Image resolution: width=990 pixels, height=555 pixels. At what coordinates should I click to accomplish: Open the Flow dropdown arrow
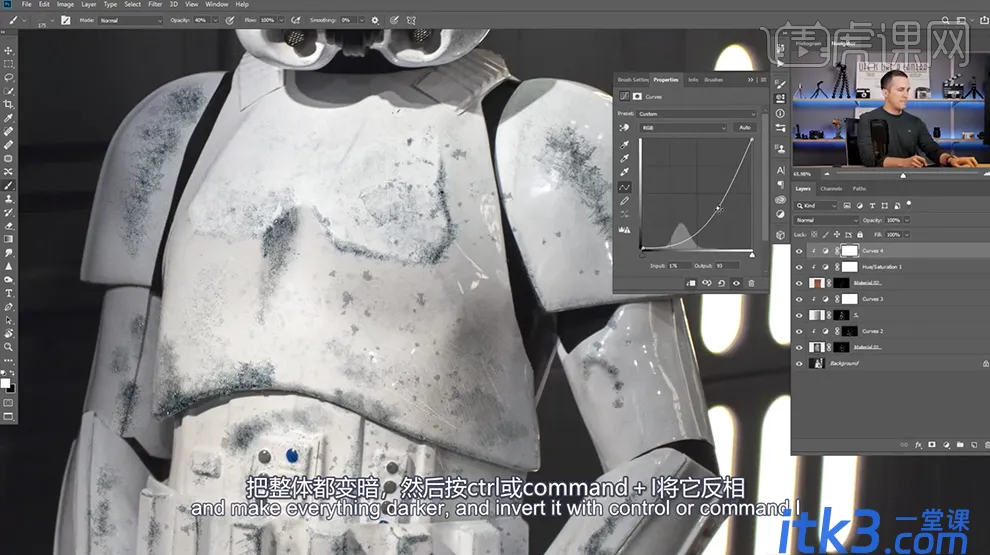coord(281,20)
